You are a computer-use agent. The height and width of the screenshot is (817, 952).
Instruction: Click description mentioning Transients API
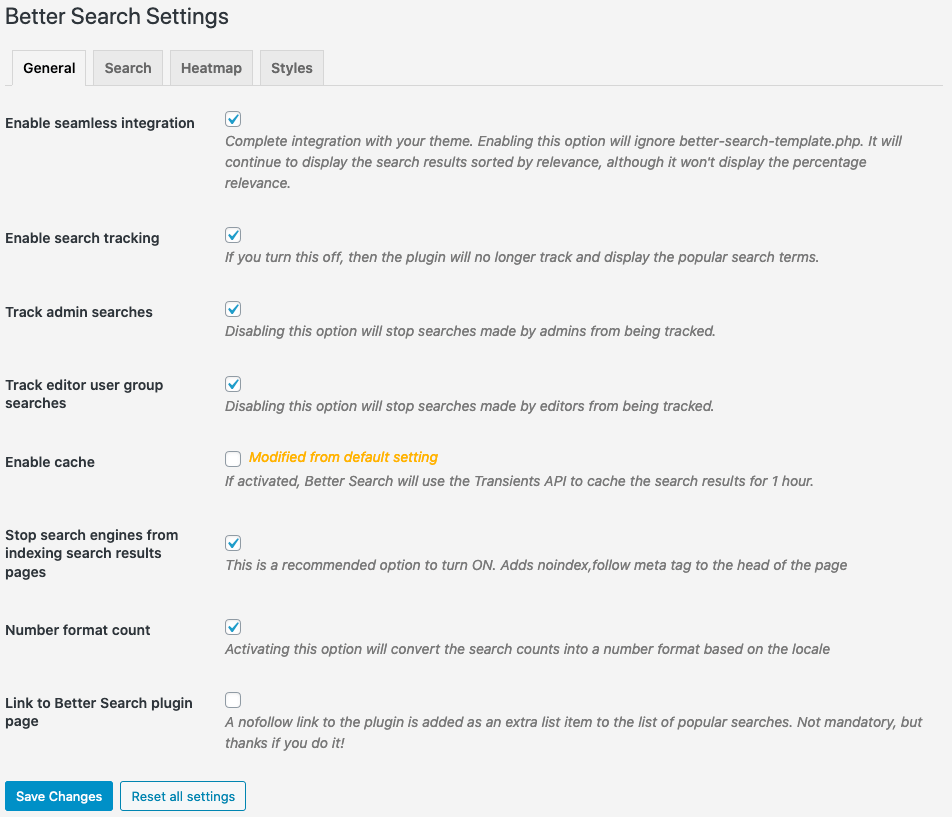pos(519,481)
